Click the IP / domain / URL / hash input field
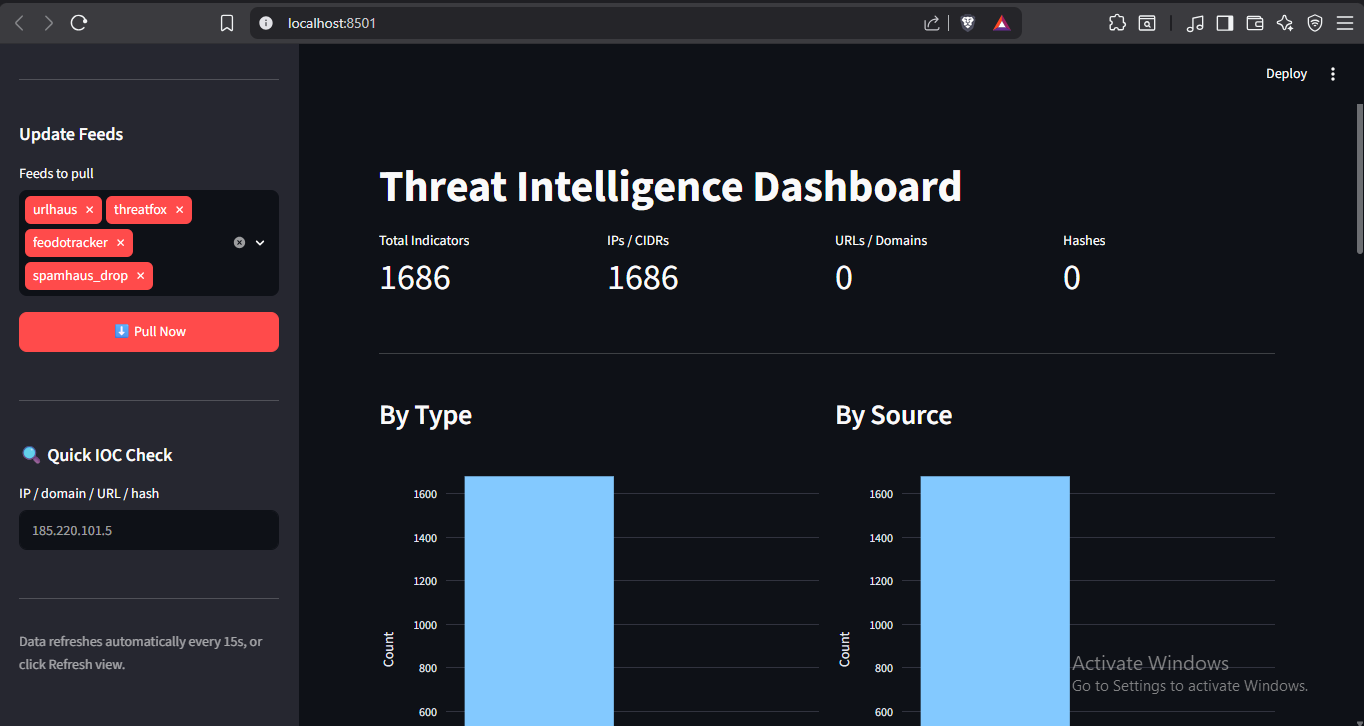Screen dimensions: 1364x726 149,530
